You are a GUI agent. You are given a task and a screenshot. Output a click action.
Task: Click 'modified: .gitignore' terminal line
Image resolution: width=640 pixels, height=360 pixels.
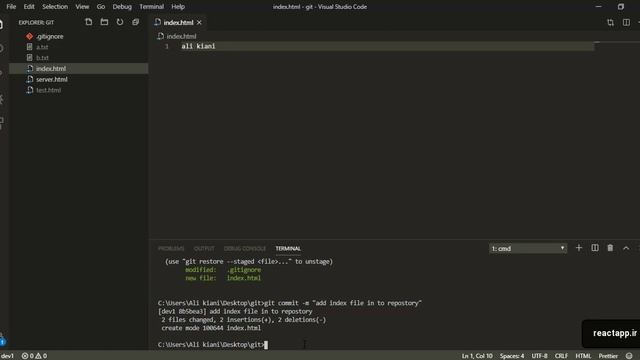point(223,270)
